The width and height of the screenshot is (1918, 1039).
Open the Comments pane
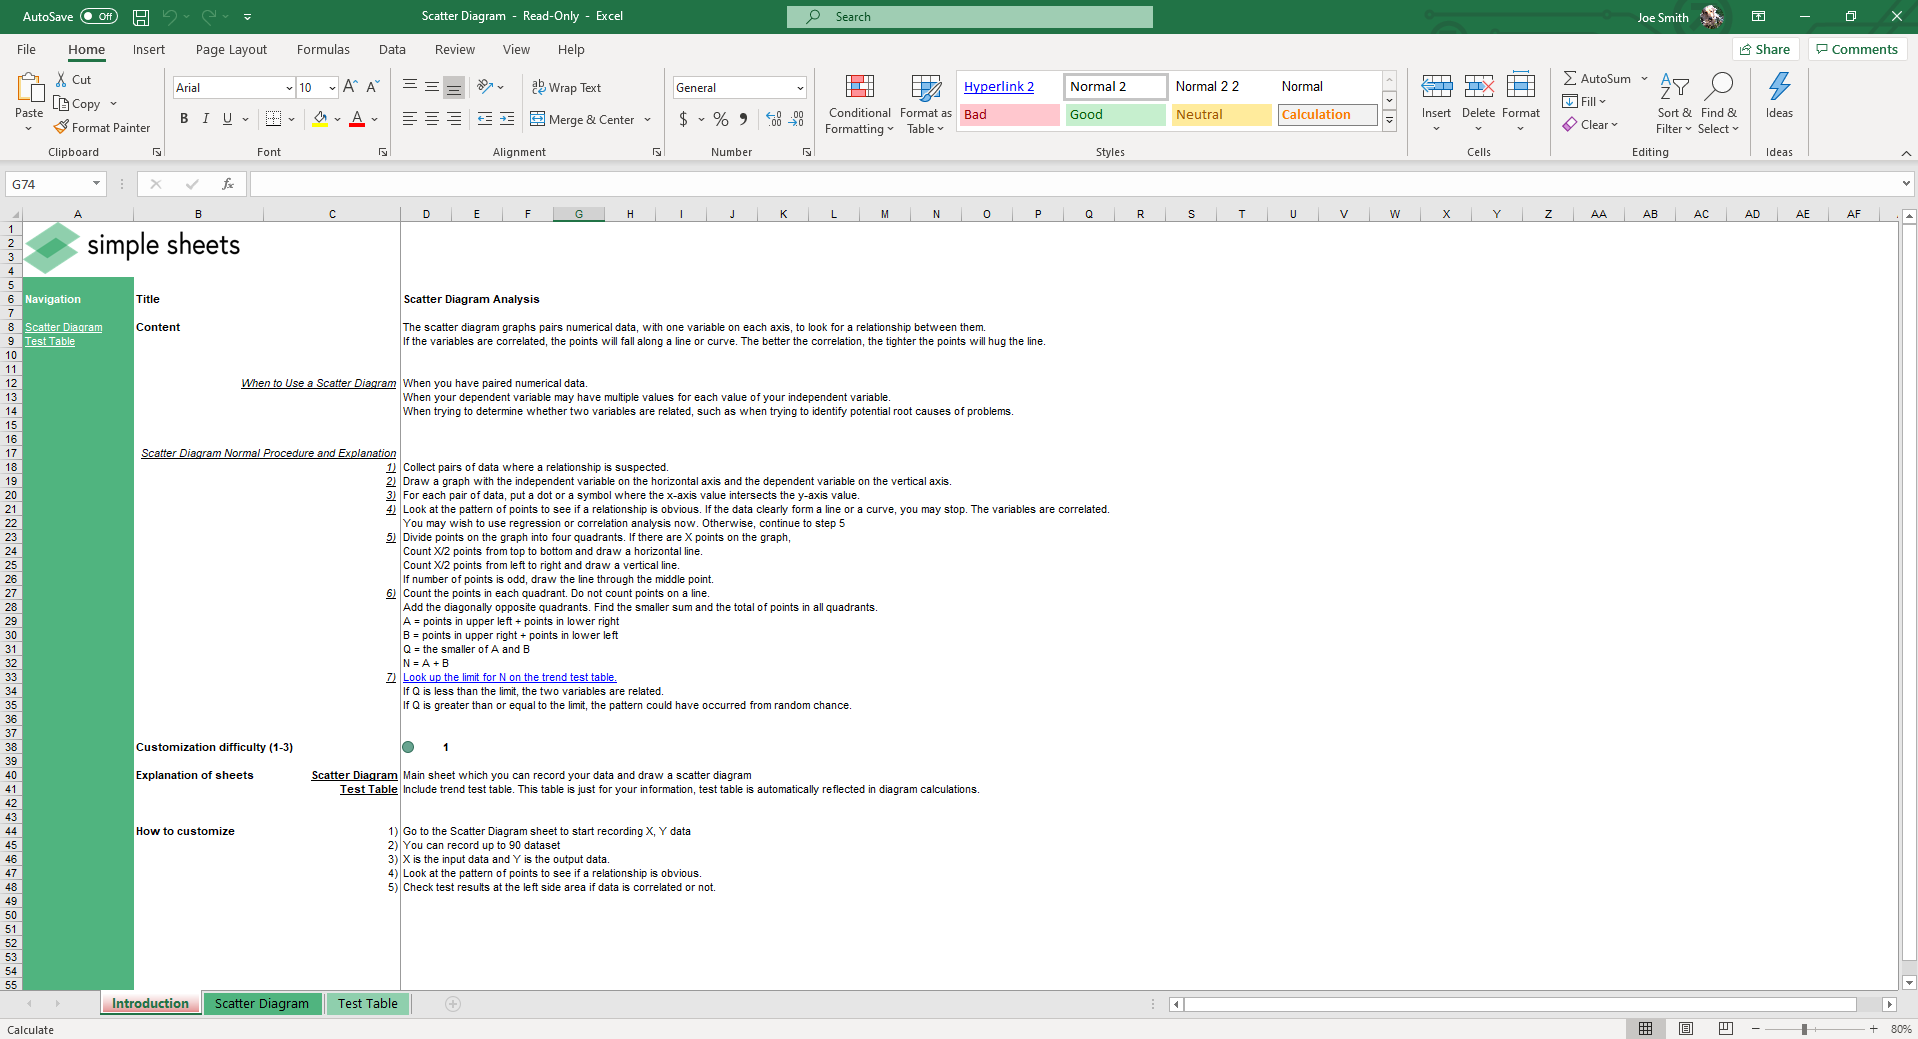[1857, 50]
